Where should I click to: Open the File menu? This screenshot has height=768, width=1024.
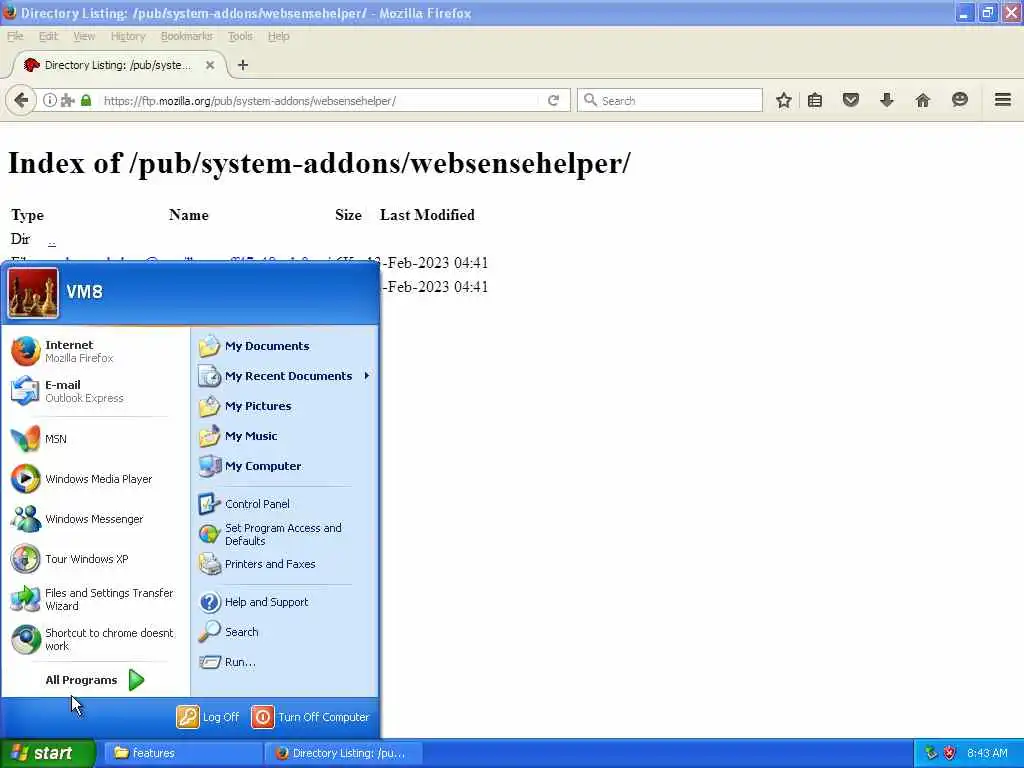tap(15, 36)
